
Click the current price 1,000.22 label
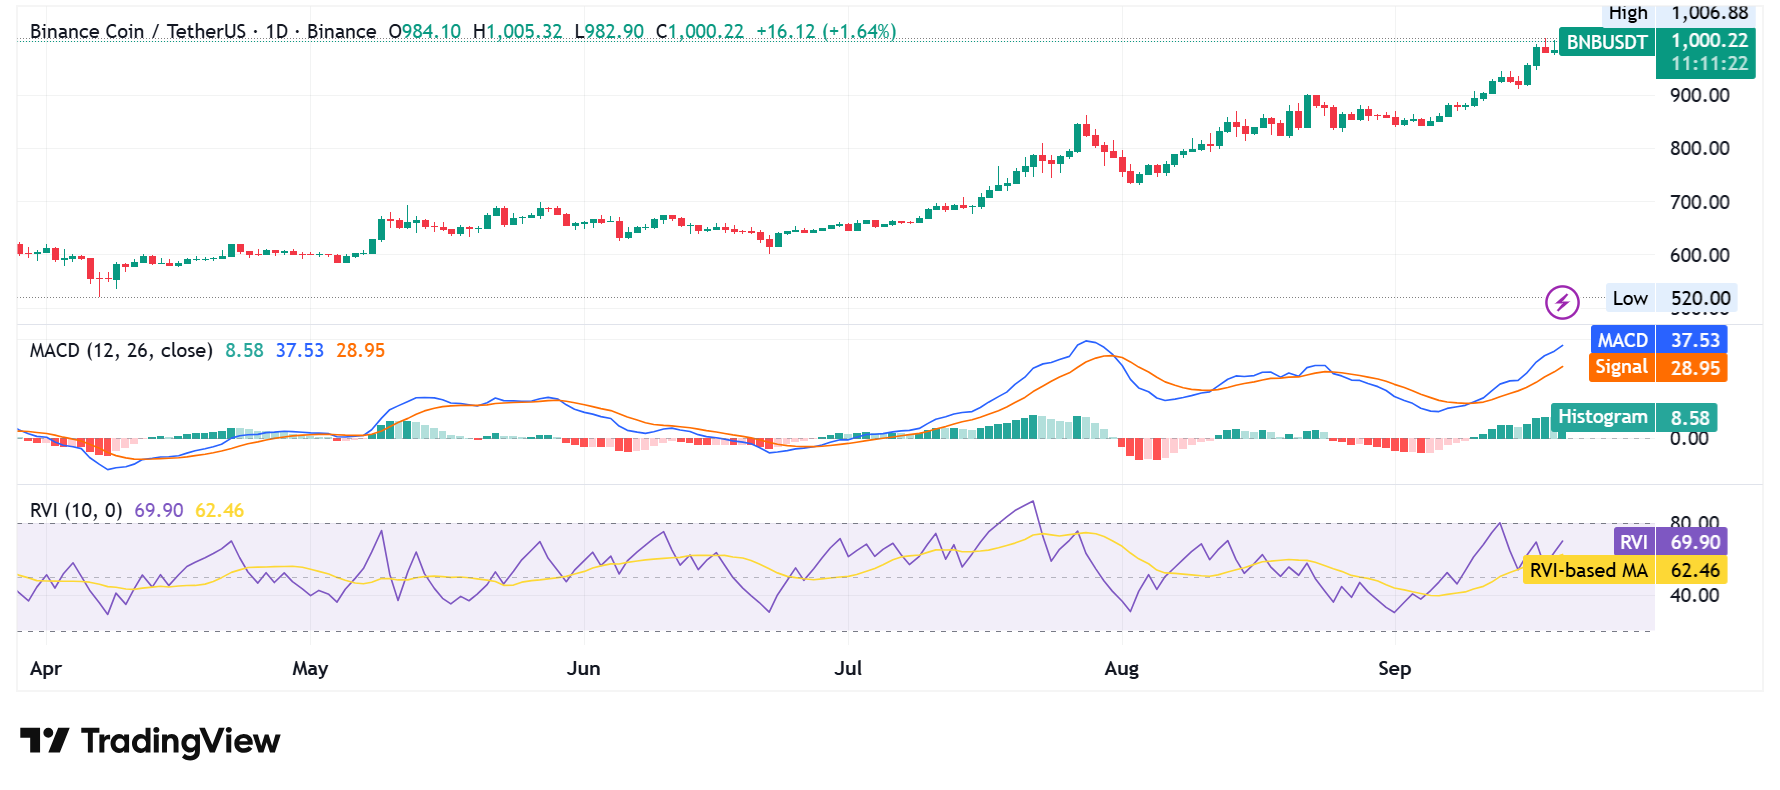click(x=1709, y=41)
